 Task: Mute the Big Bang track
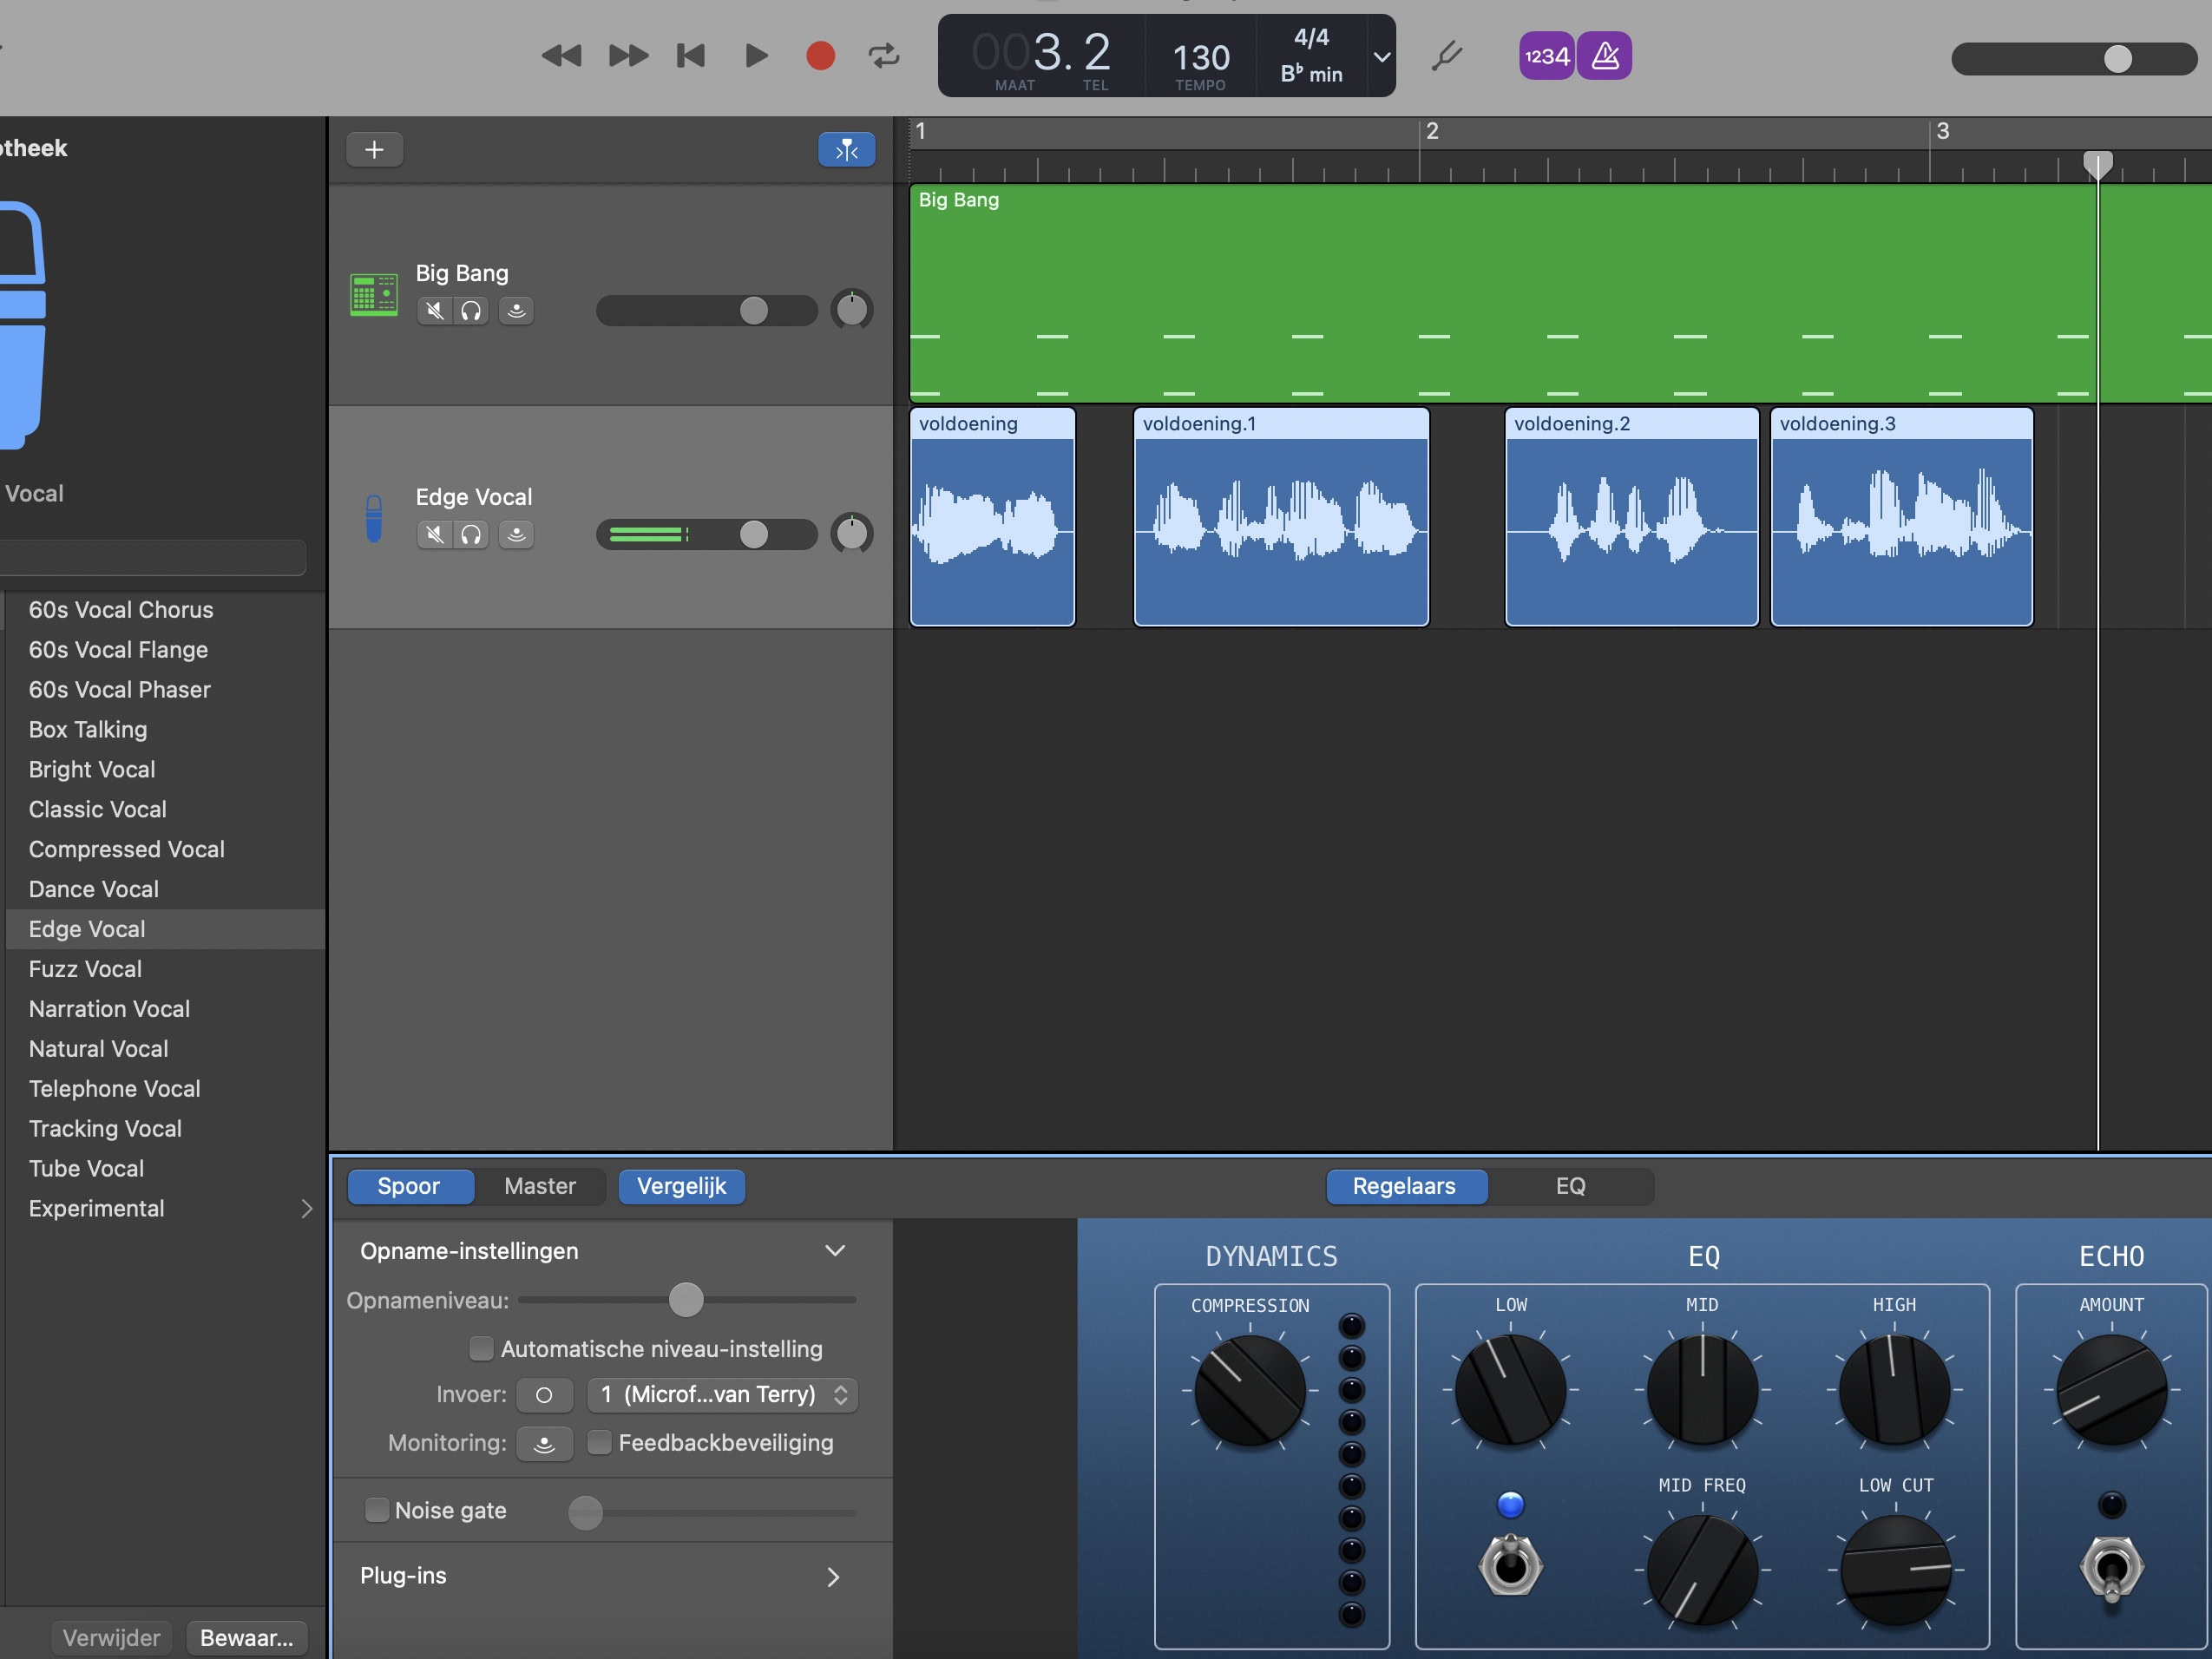point(434,311)
